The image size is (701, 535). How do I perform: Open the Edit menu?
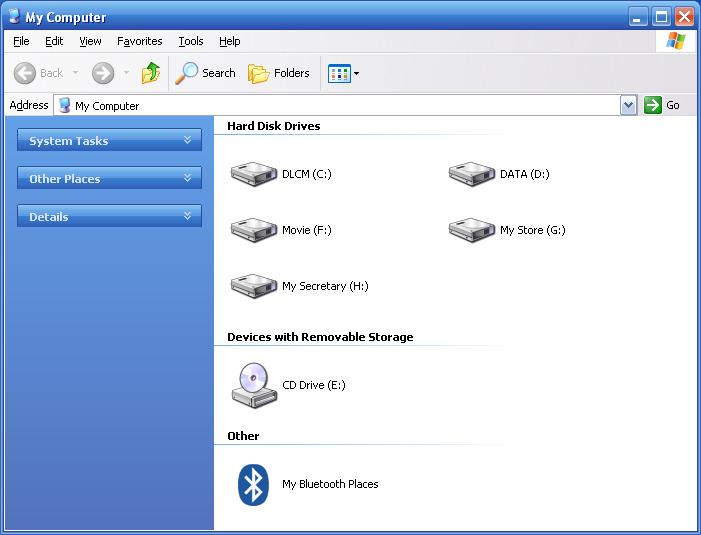pos(54,41)
